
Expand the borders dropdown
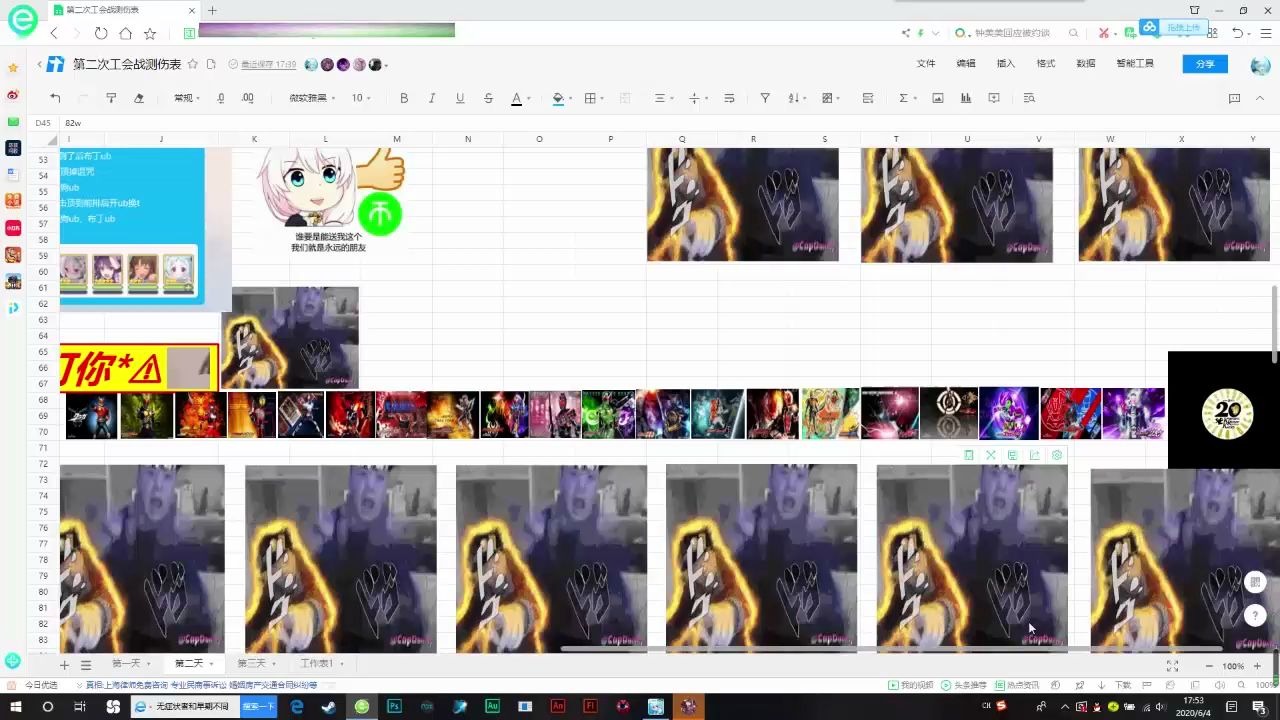[x=603, y=98]
